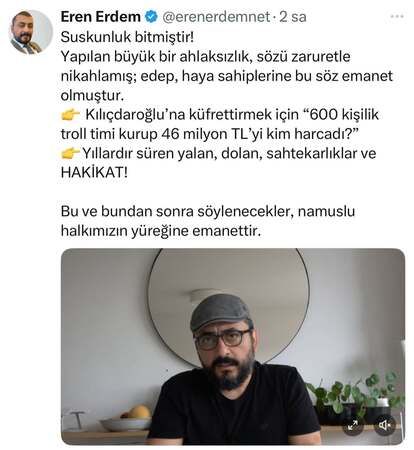Open the Eren Erdem display name link

(101, 17)
